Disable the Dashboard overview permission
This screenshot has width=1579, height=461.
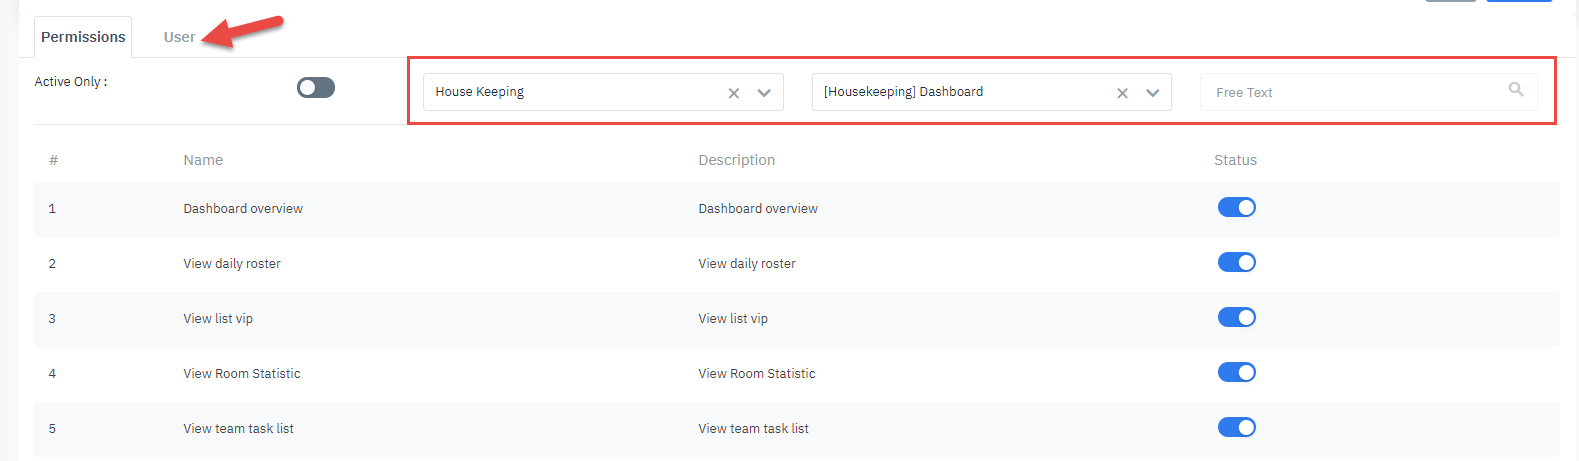(1236, 208)
